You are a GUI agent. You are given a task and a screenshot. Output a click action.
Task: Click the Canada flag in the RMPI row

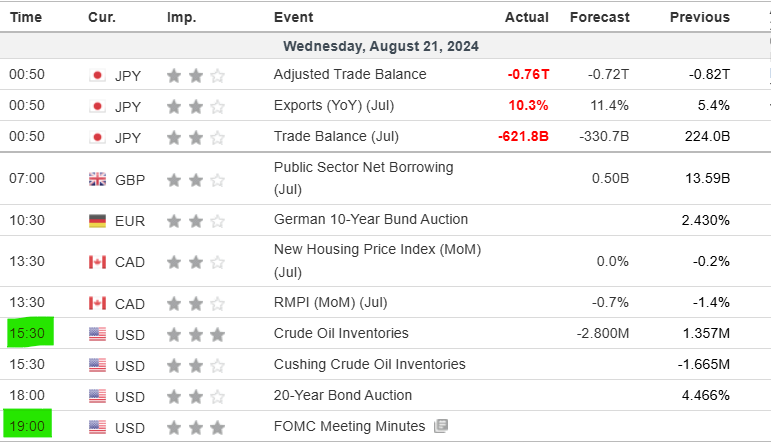coord(97,303)
